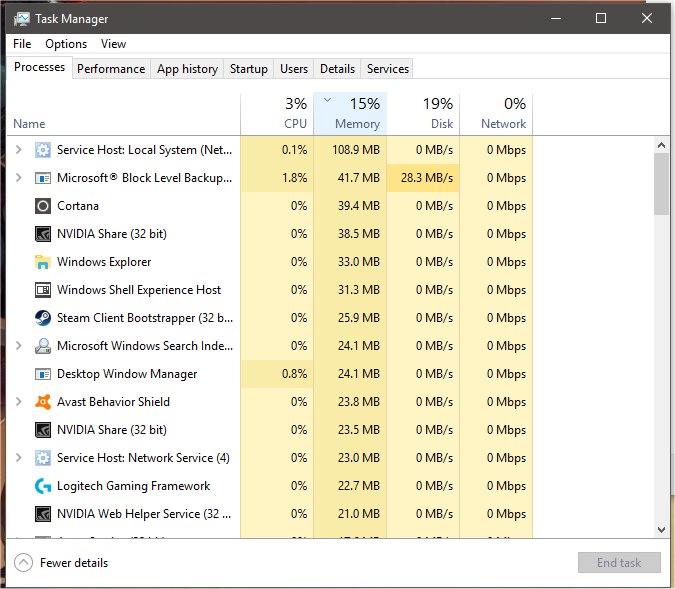Sort processes by Network column
The image size is (675, 589).
coord(496,114)
